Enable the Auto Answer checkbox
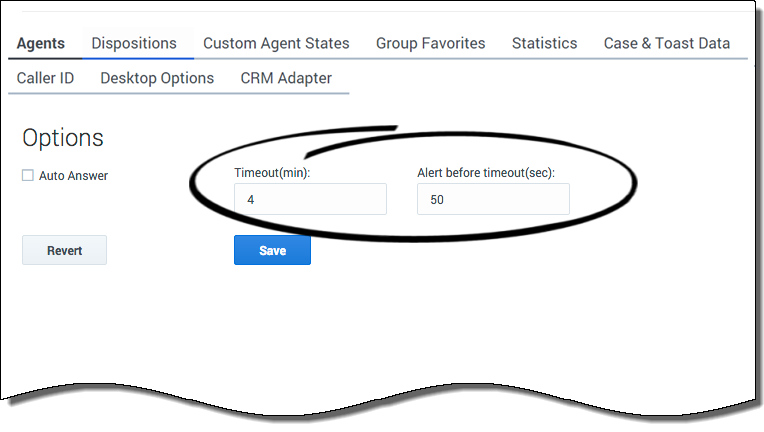764x432 pixels. (x=28, y=176)
